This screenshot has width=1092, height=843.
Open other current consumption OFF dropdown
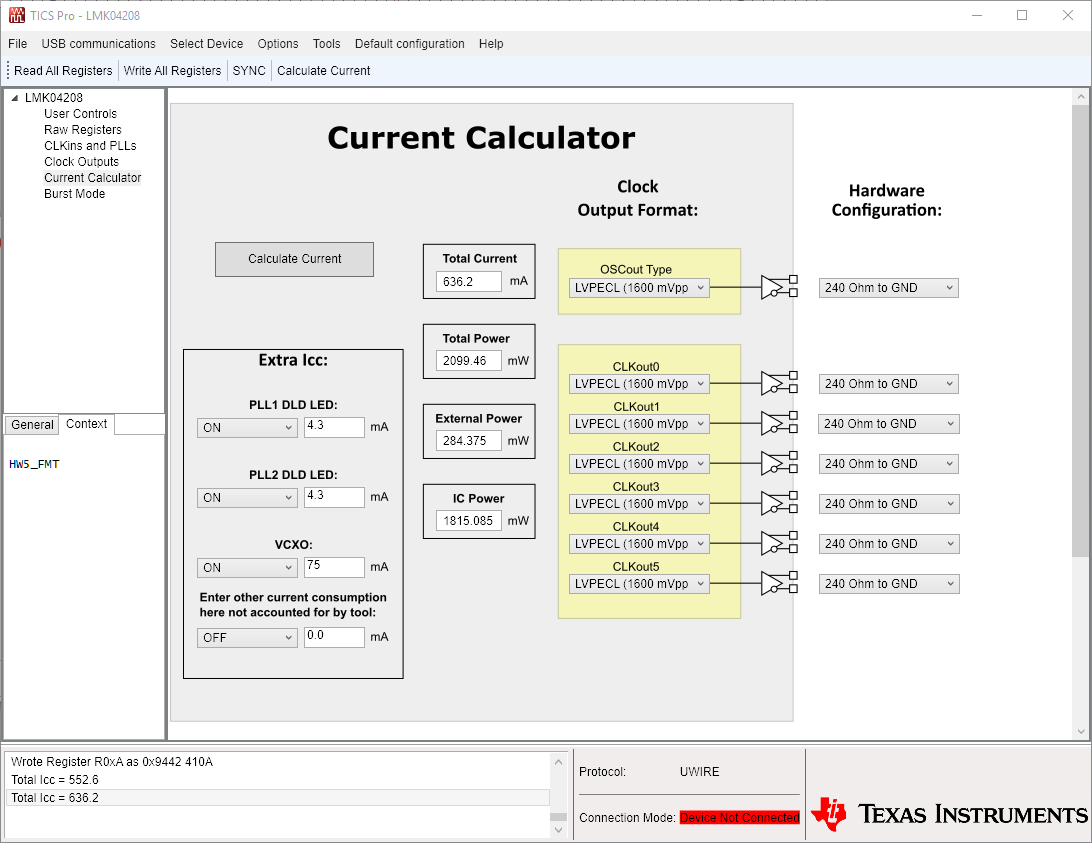(x=247, y=637)
